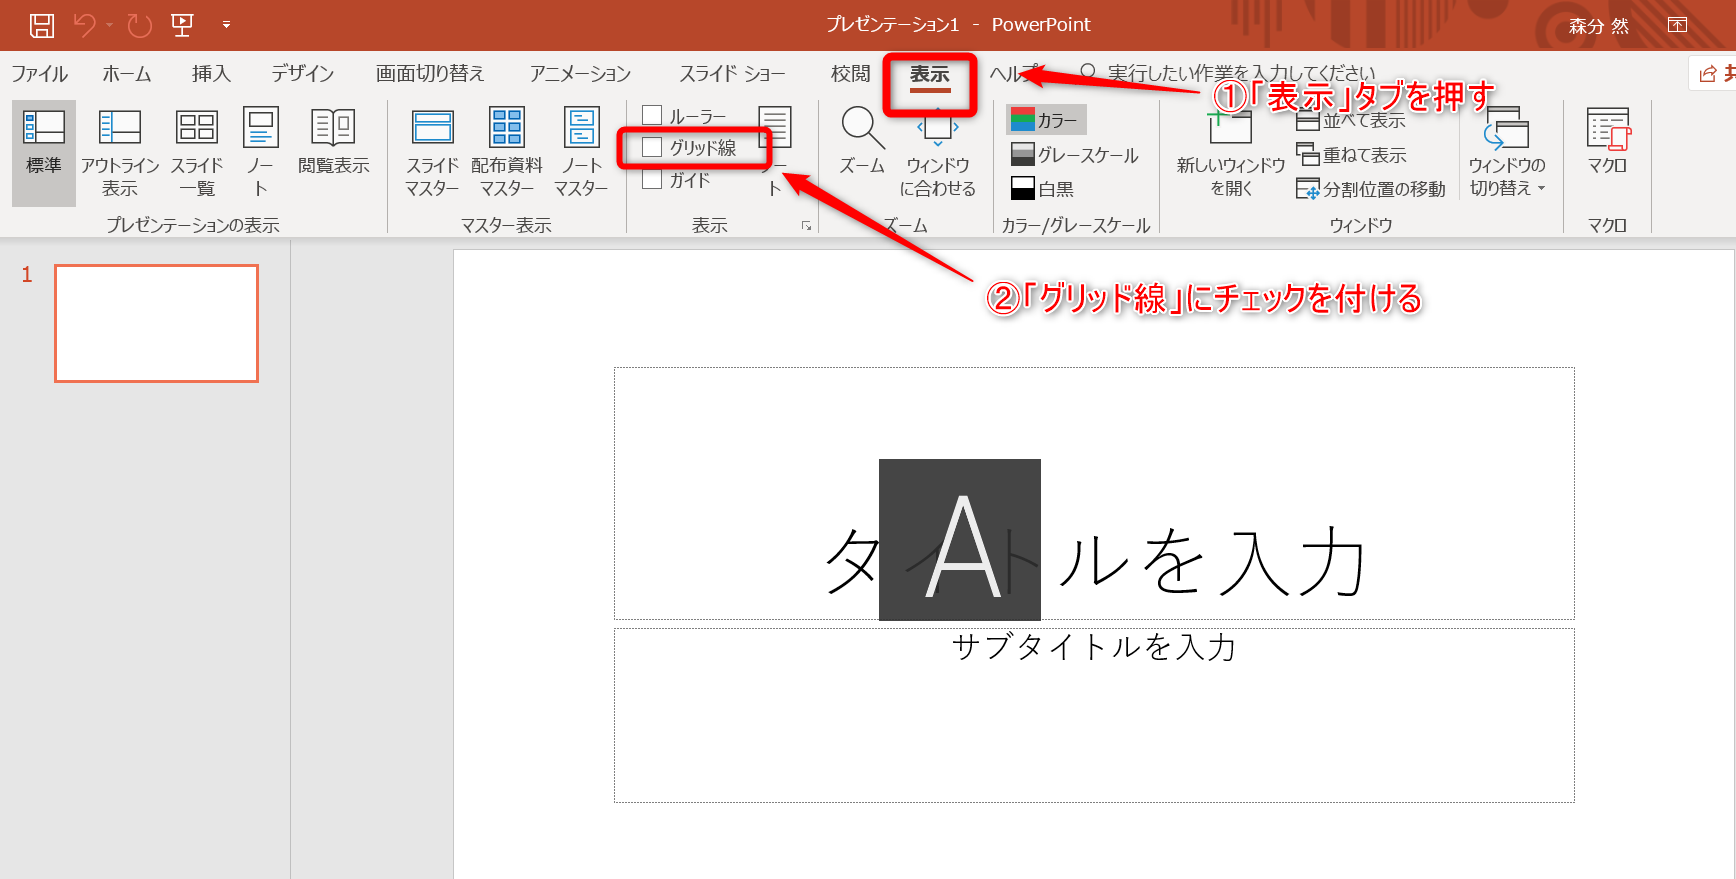Switch to the ホーム tab

coord(127,74)
